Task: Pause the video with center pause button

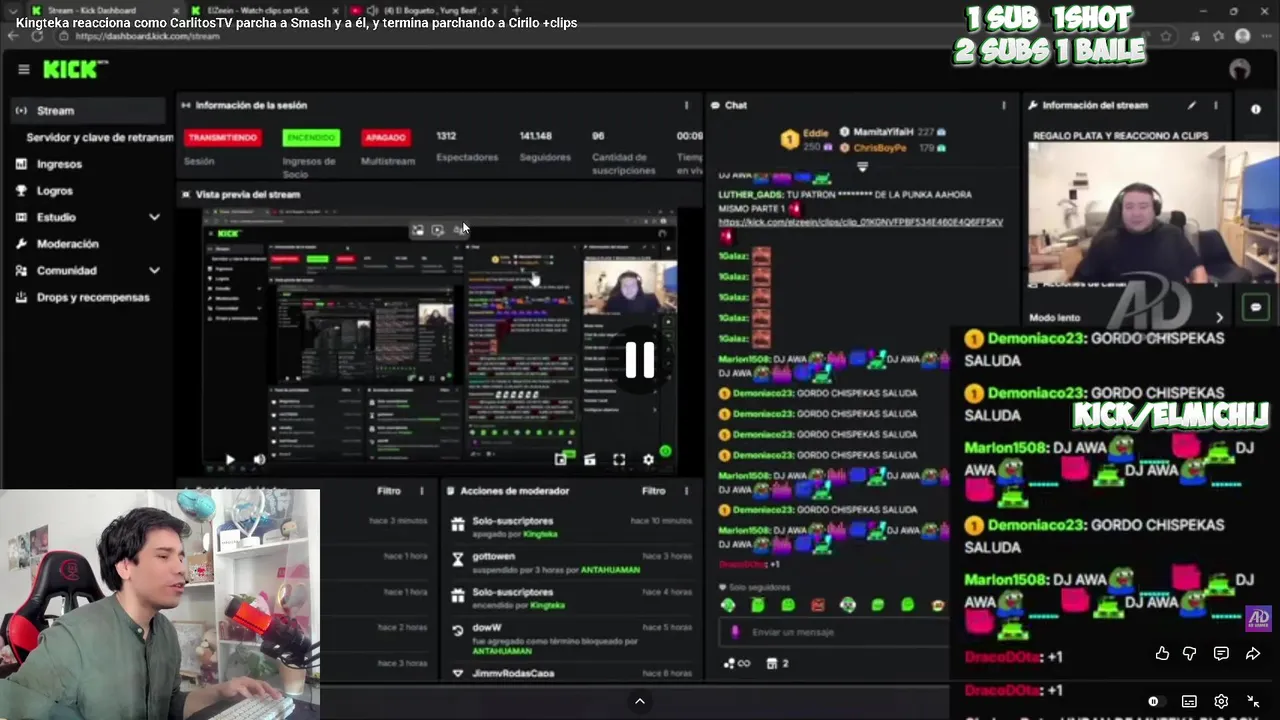Action: [x=640, y=360]
